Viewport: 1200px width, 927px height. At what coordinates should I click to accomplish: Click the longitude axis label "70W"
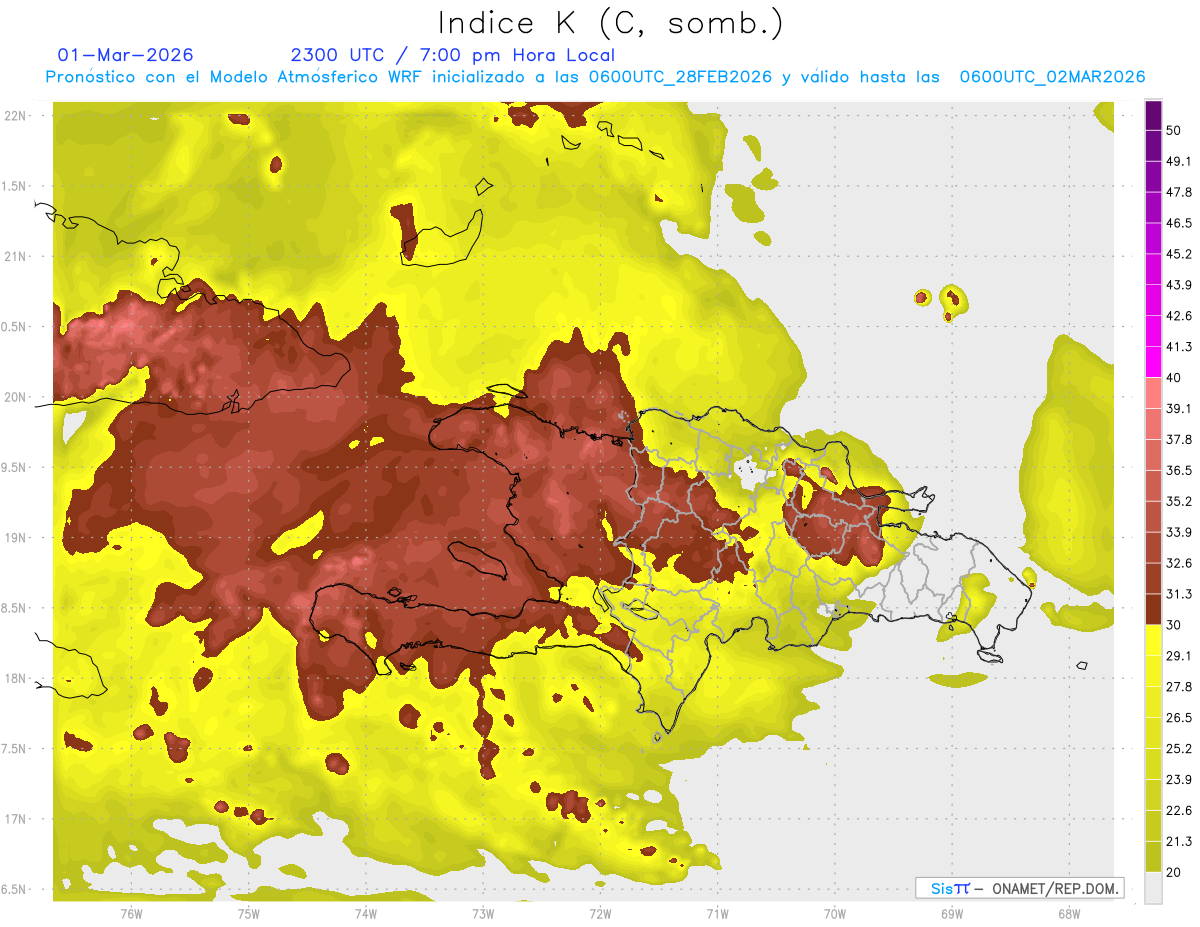coord(834,914)
